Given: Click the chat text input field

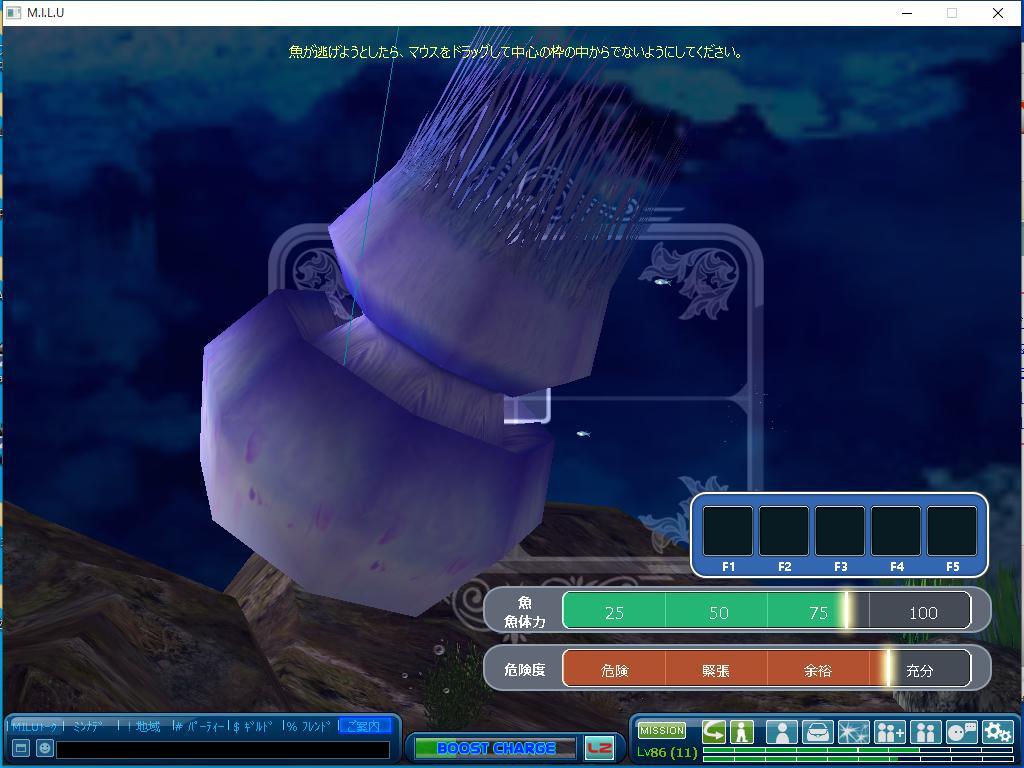Looking at the screenshot, I should pos(222,749).
